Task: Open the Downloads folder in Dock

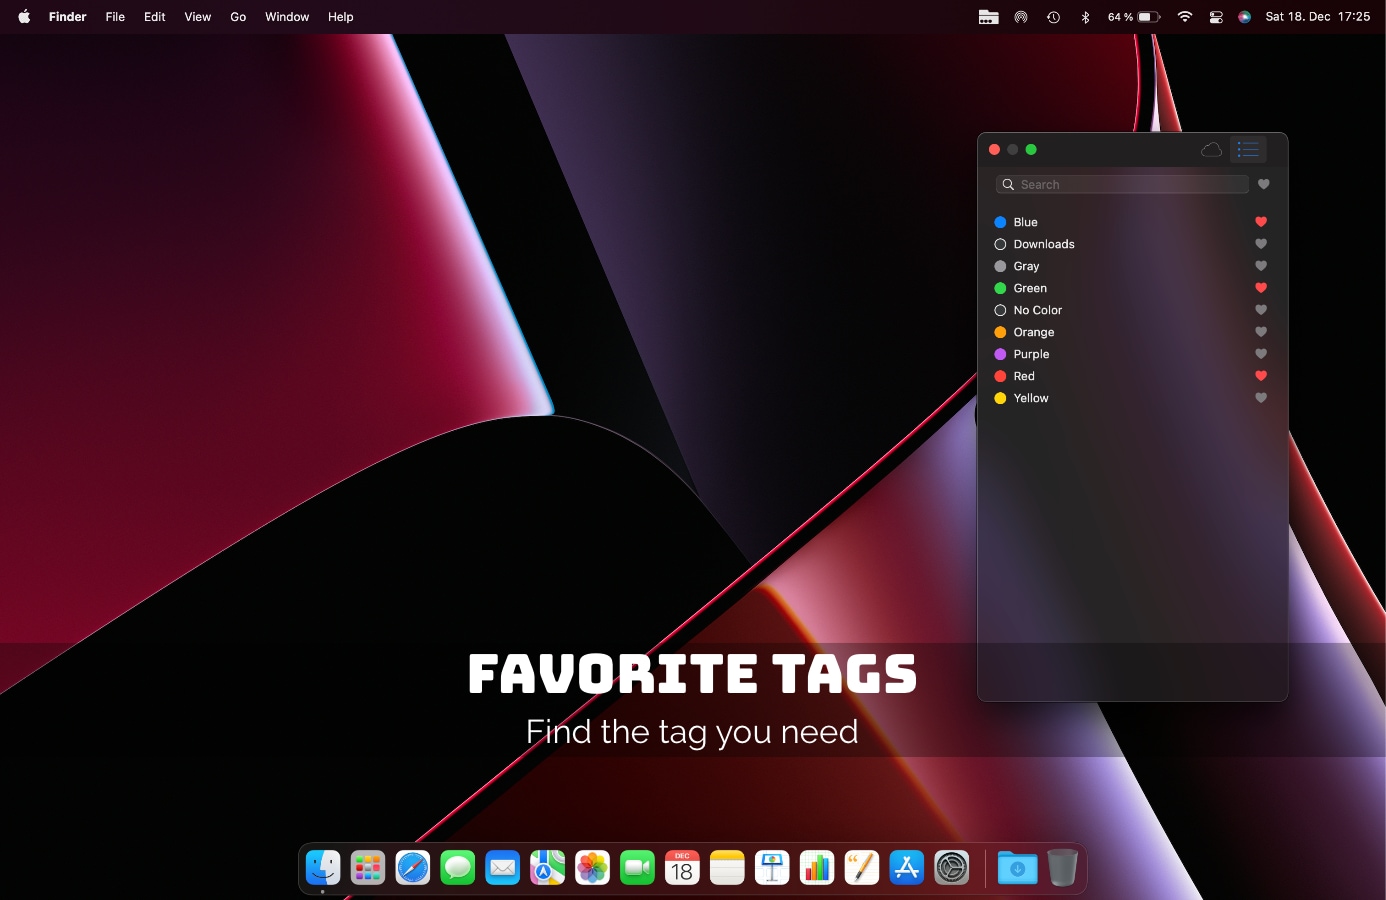Action: [1017, 868]
